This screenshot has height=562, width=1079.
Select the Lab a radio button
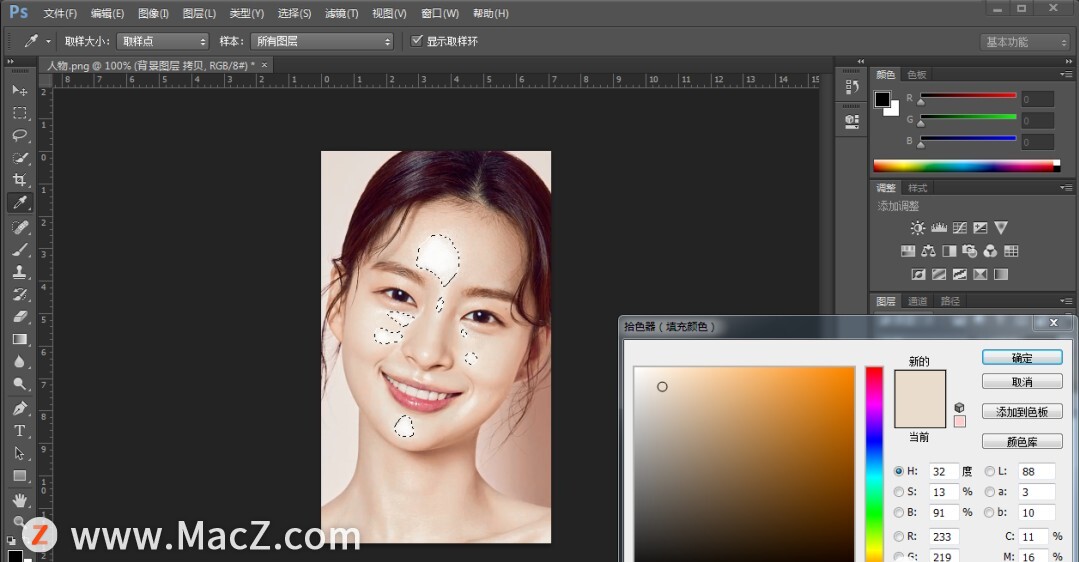pyautogui.click(x=990, y=492)
